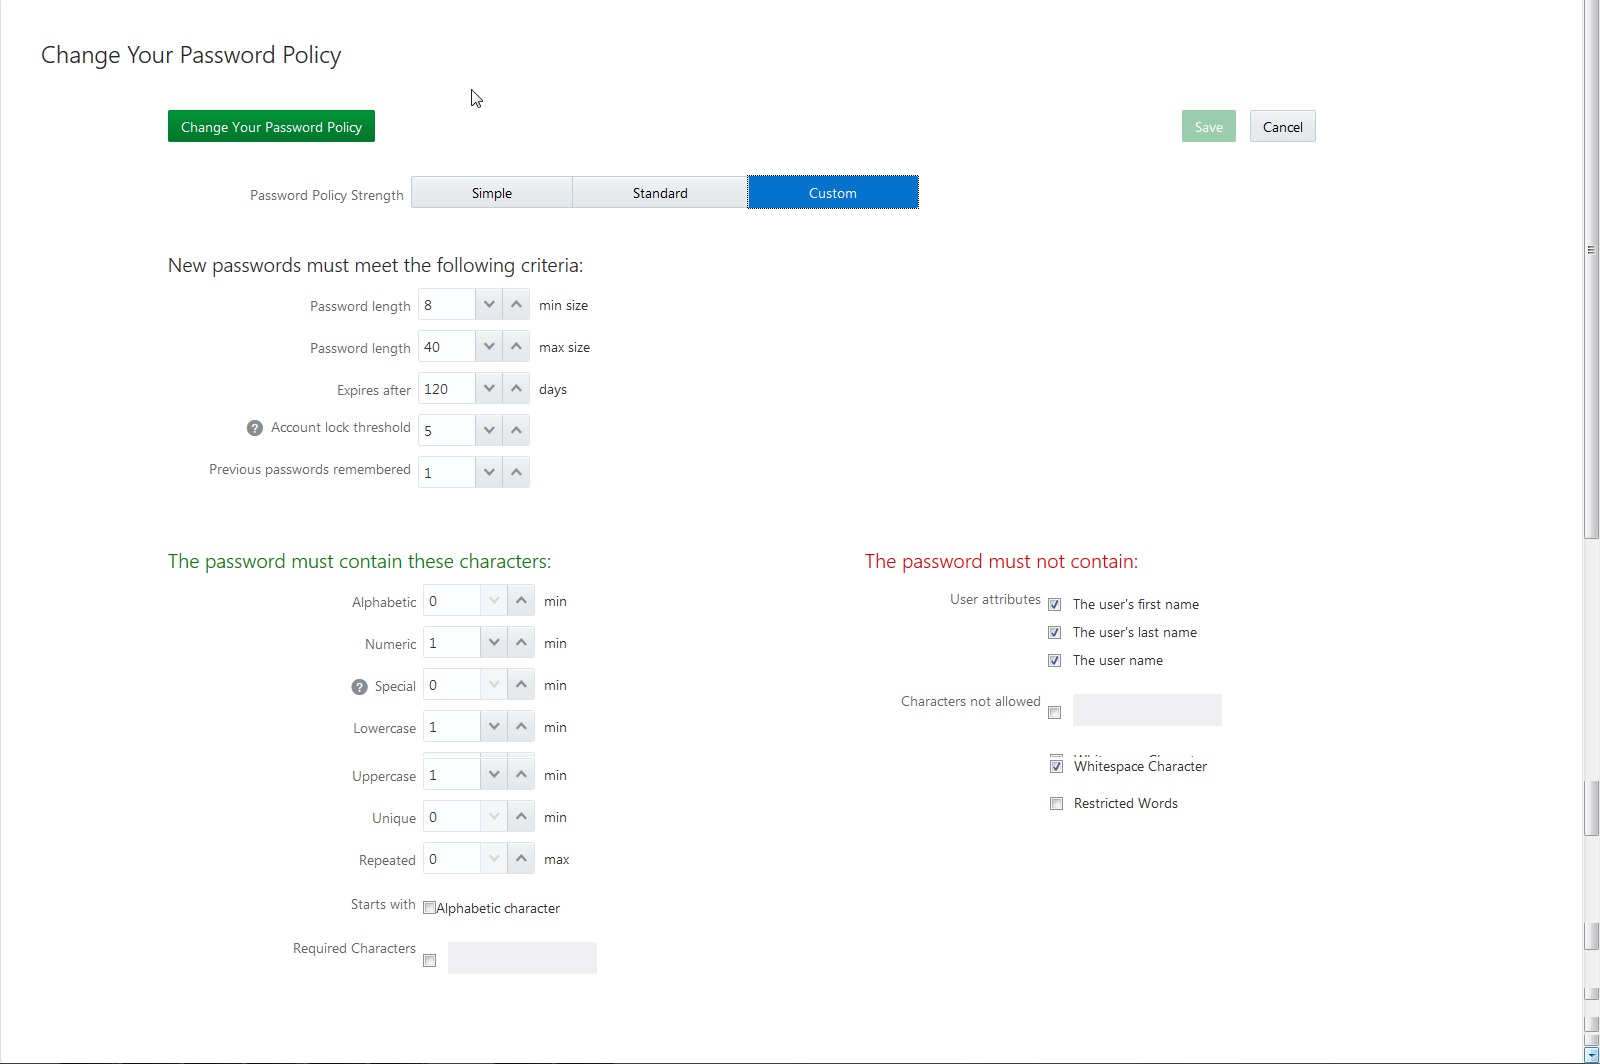Screen dimensions: 1600x1064
Task: Click the up arrow for Expires after days
Action: (516, 388)
